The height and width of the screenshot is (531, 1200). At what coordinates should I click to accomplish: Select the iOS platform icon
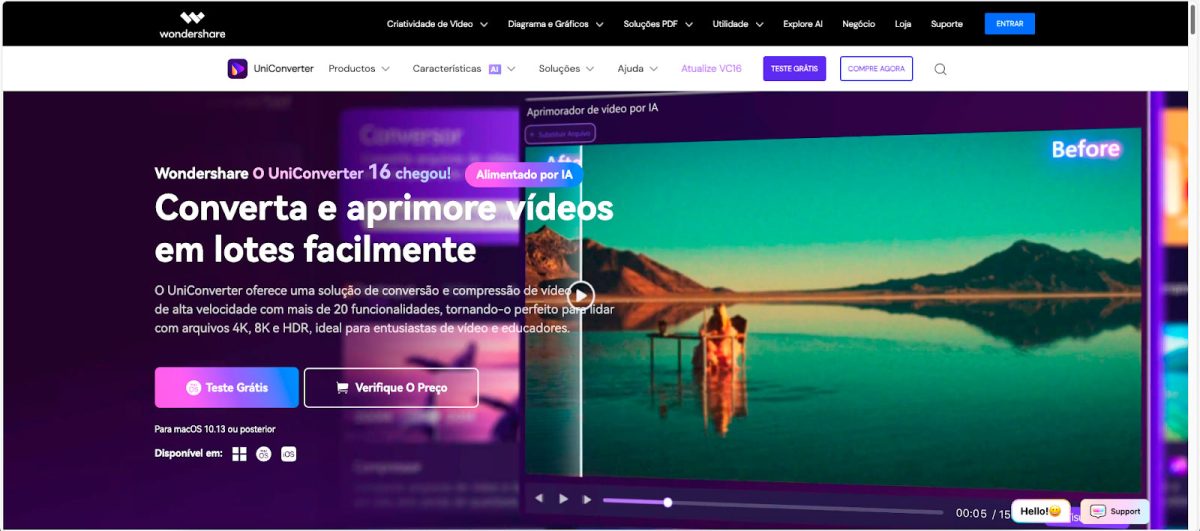tap(288, 454)
